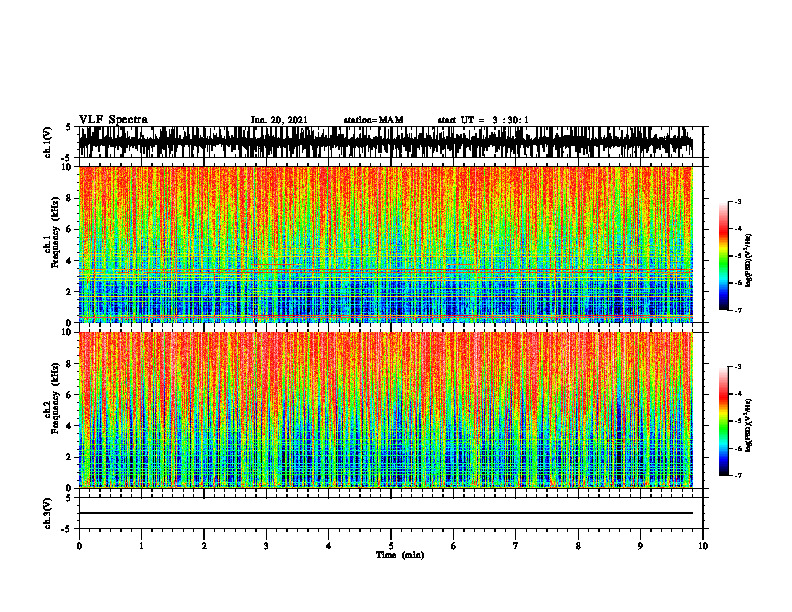792x612 pixels.
Task: Click time axis tick label "4"
Action: 329,546
